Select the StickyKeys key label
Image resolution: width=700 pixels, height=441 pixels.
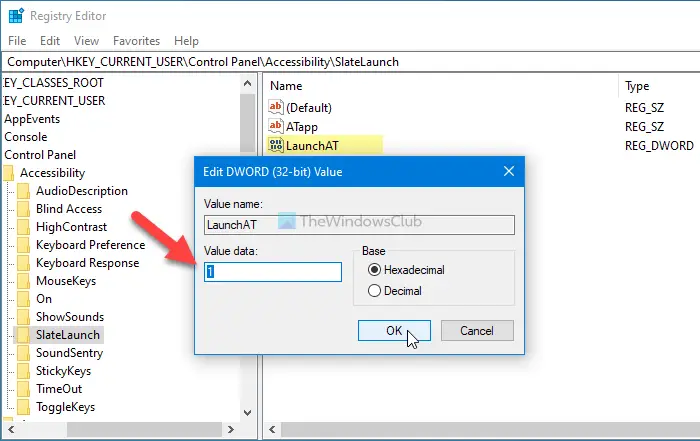tap(63, 371)
